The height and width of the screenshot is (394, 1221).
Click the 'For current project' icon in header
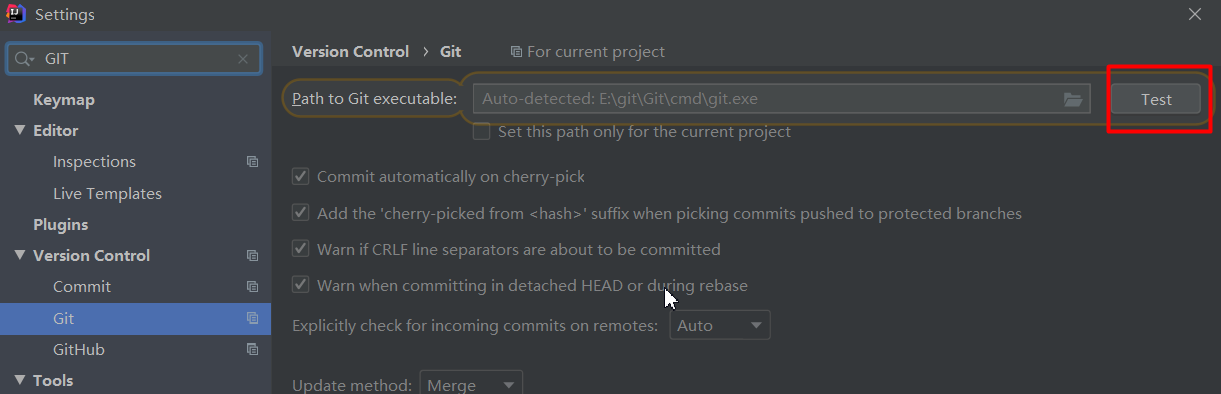(x=516, y=51)
